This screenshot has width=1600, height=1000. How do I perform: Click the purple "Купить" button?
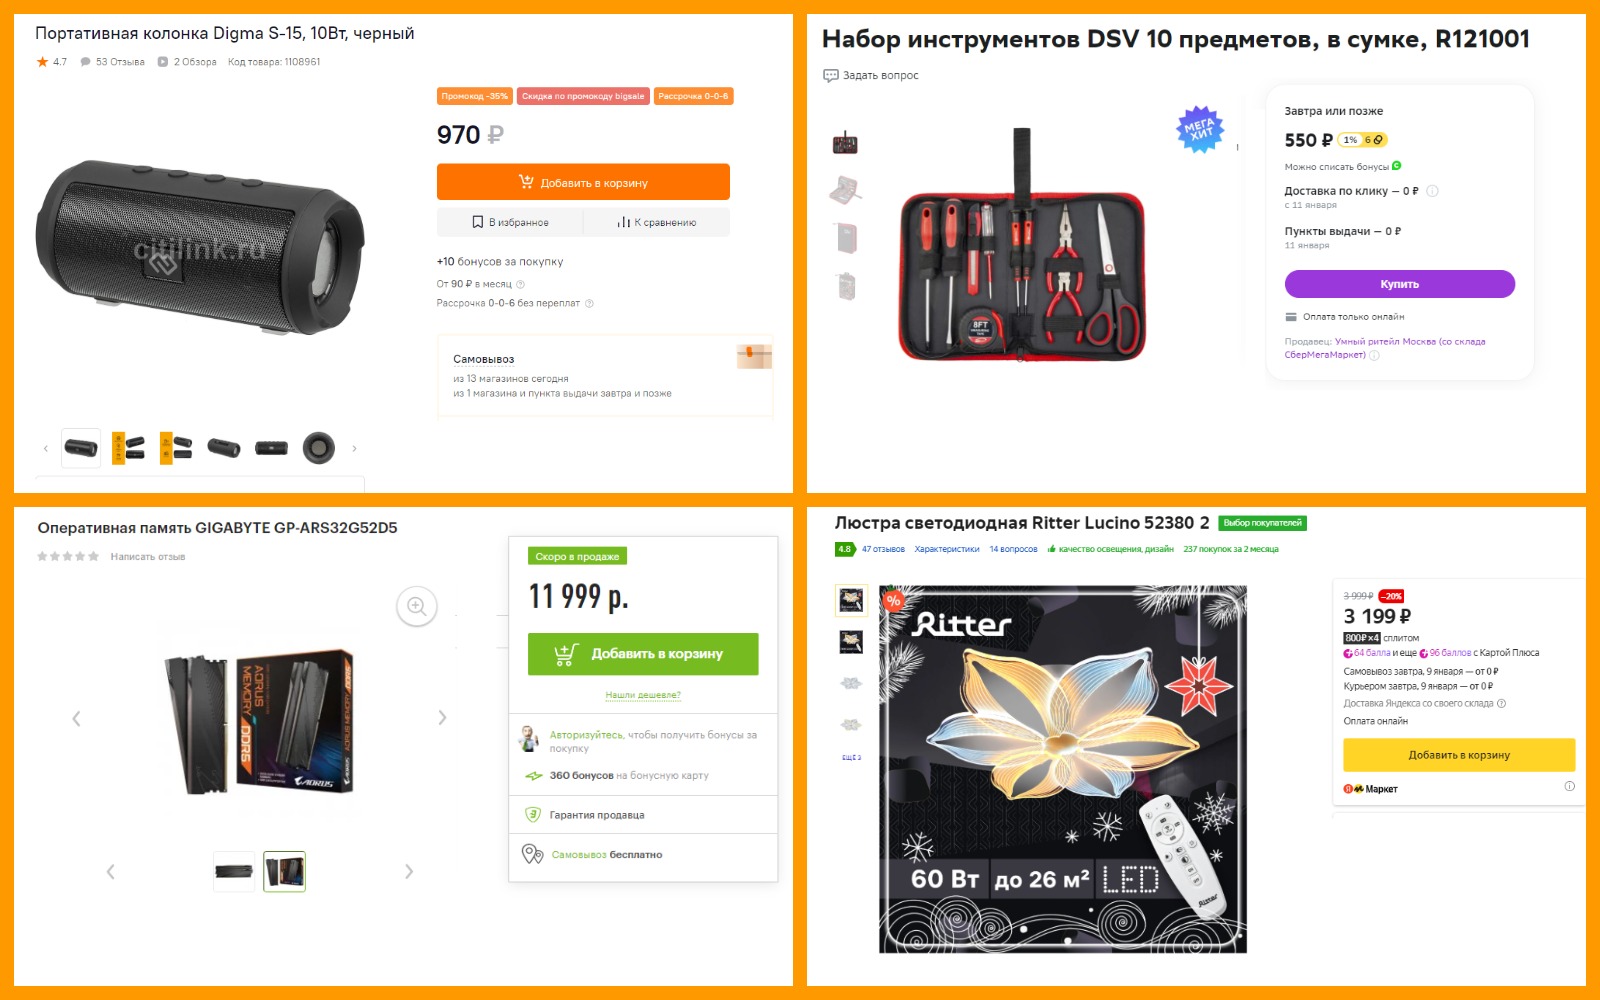[1399, 284]
